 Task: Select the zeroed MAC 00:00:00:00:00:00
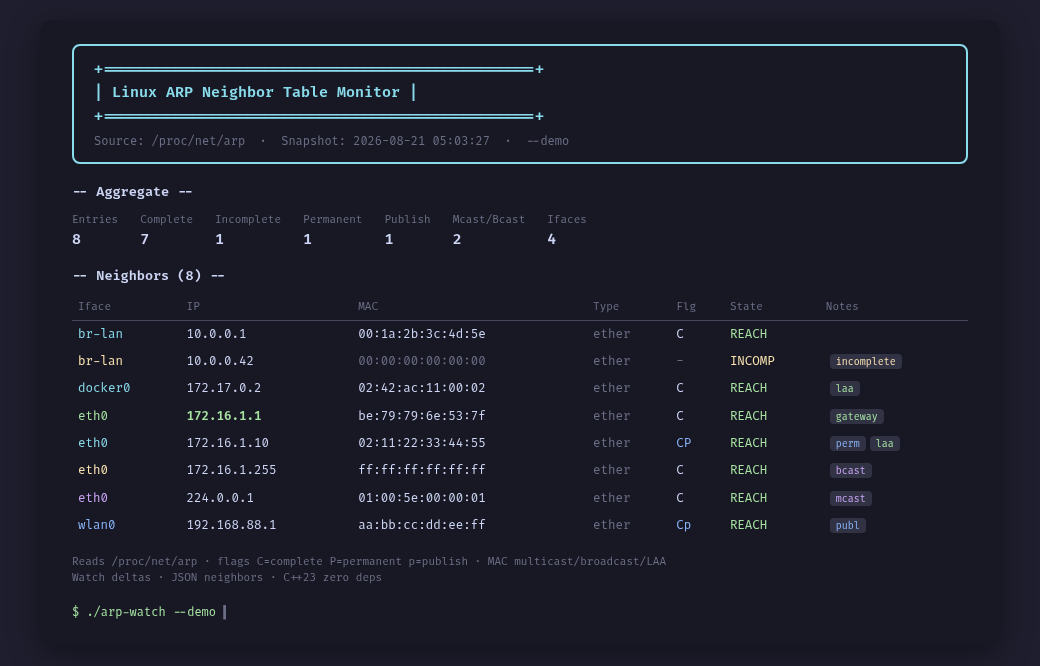tap(422, 361)
